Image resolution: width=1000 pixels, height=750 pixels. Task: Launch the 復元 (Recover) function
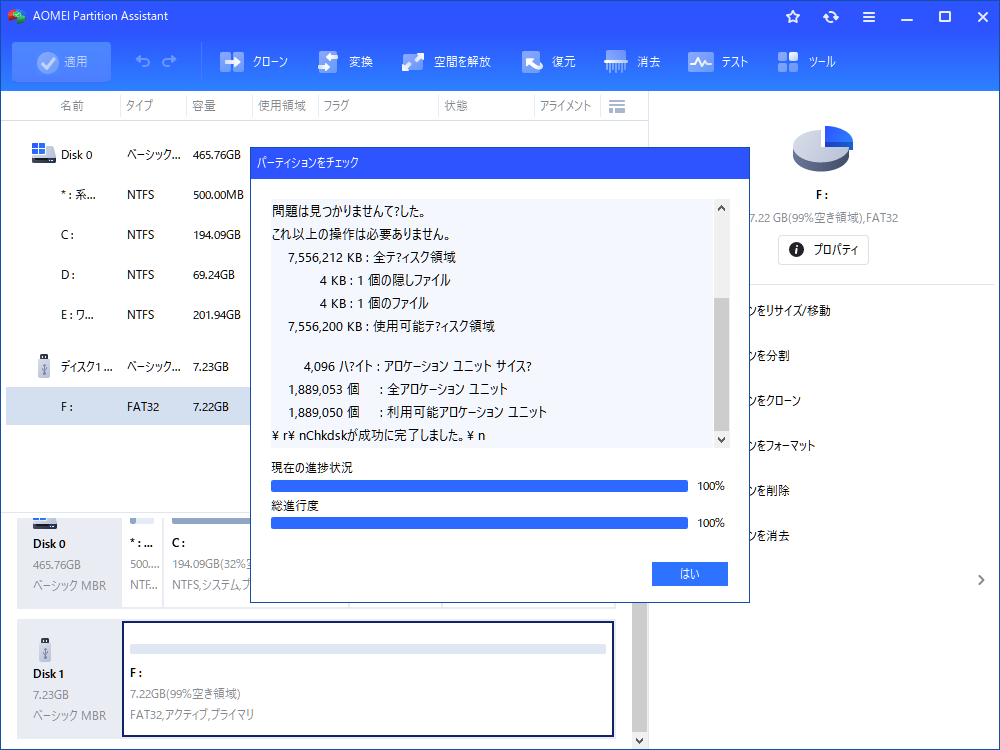point(549,61)
